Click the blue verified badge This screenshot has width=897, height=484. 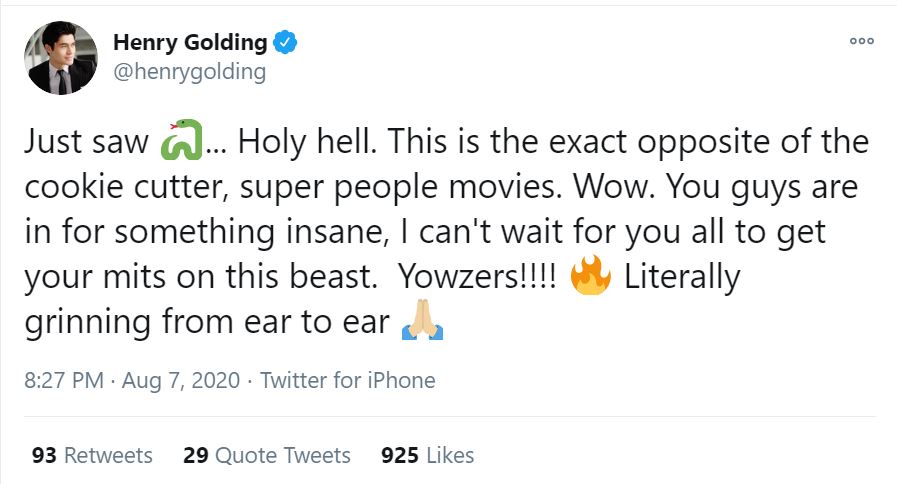pyautogui.click(x=285, y=42)
